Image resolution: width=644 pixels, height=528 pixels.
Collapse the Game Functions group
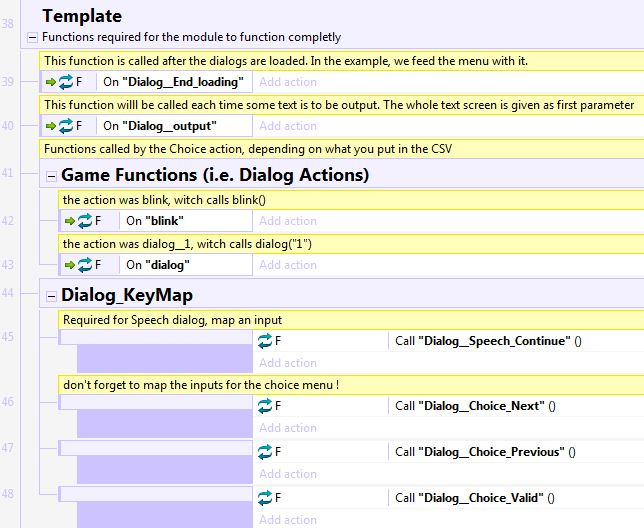pyautogui.click(x=51, y=177)
